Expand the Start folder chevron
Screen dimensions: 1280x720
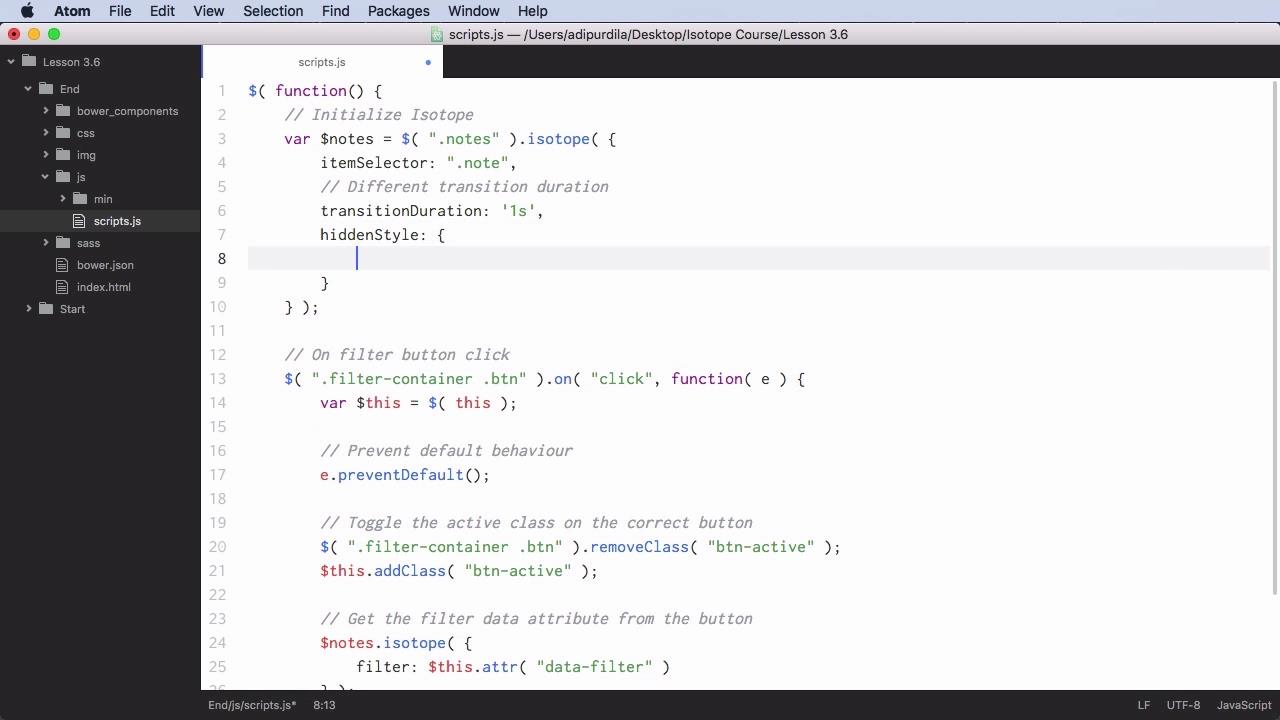(x=29, y=309)
